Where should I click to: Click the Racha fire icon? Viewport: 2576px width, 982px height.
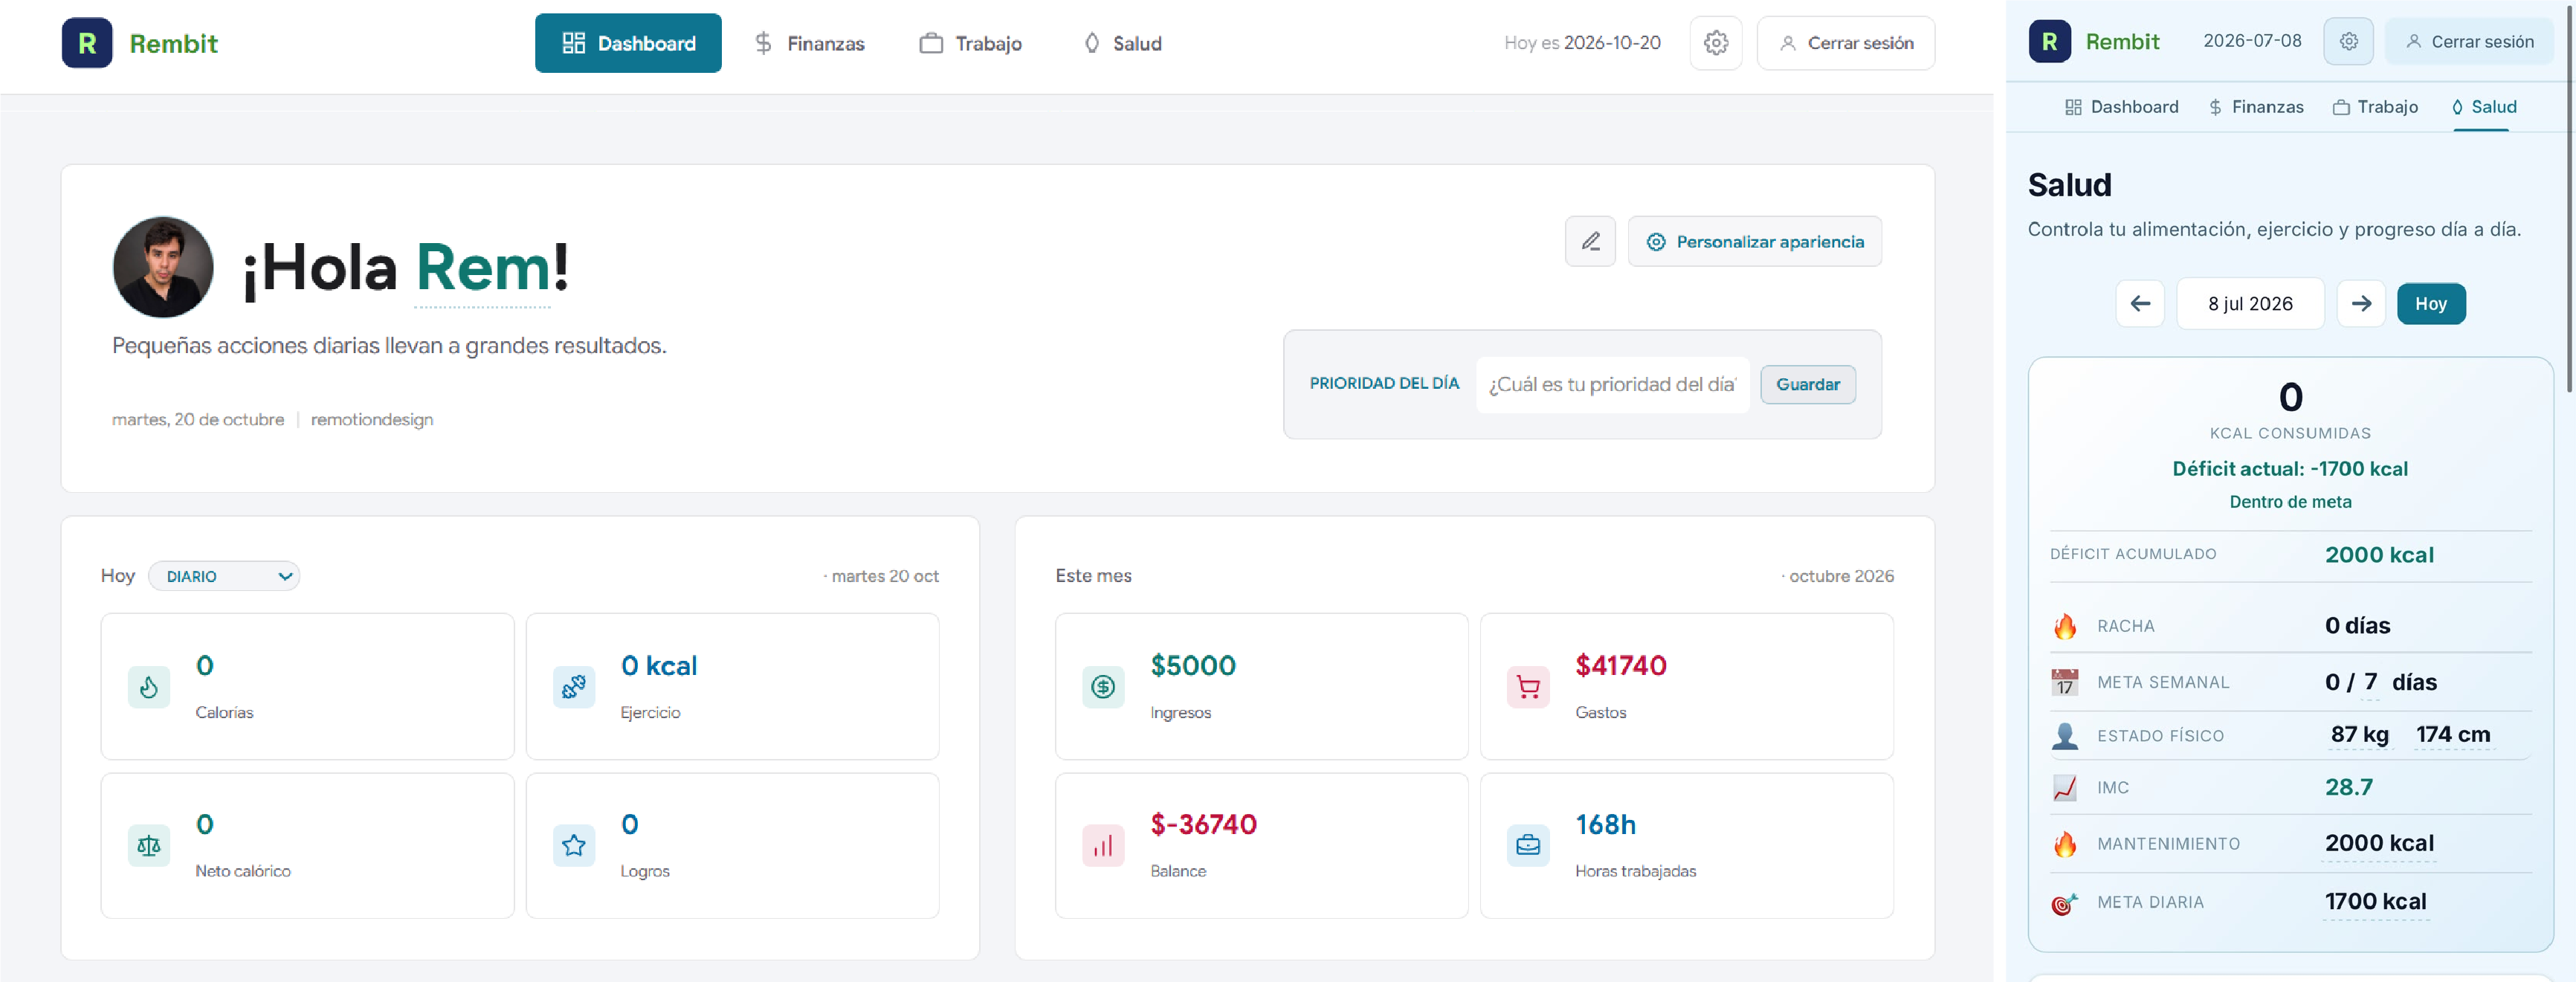click(2065, 626)
